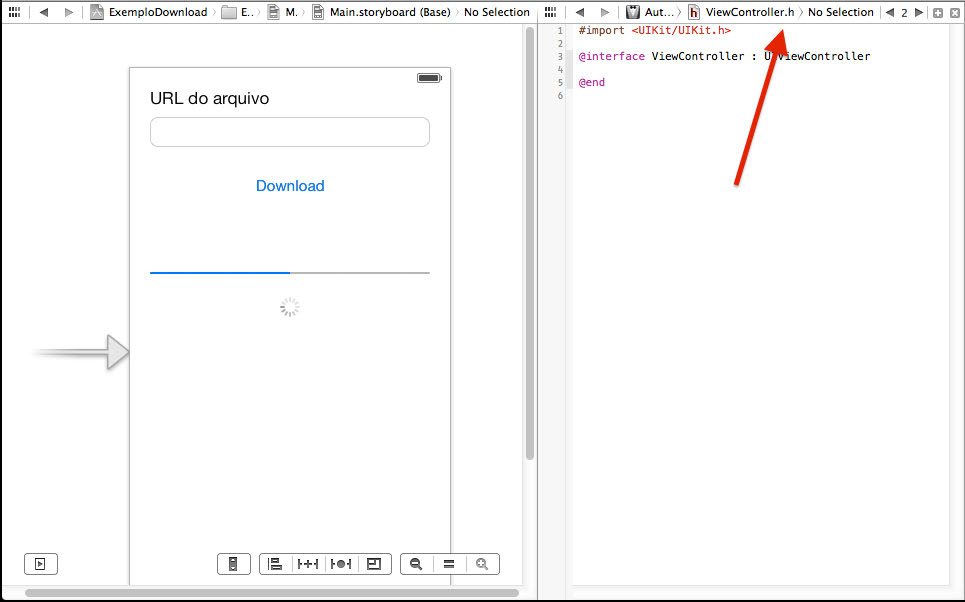Open the Resizing Behavior menu

(x=374, y=564)
